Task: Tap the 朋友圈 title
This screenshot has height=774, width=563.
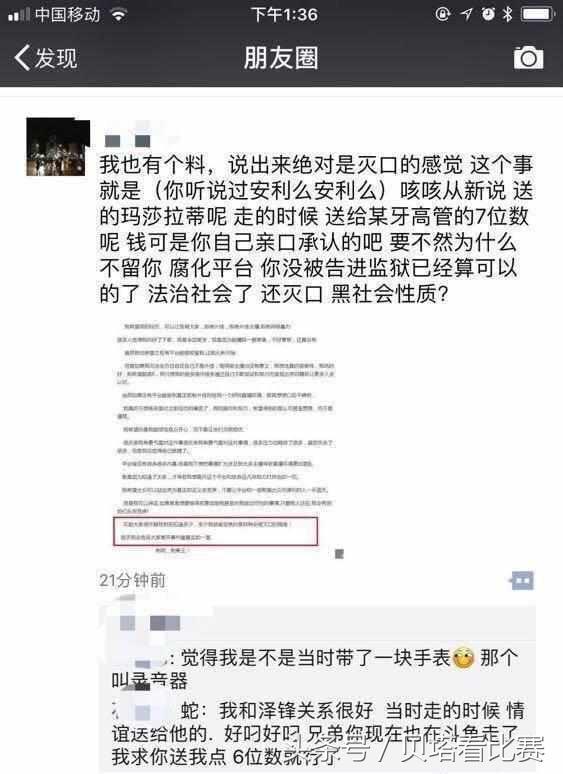Action: [x=281, y=58]
